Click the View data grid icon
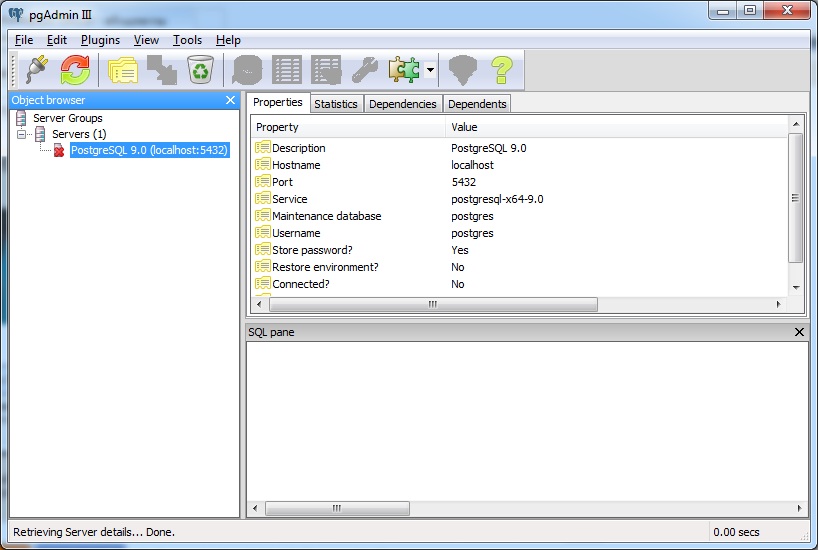 287,70
